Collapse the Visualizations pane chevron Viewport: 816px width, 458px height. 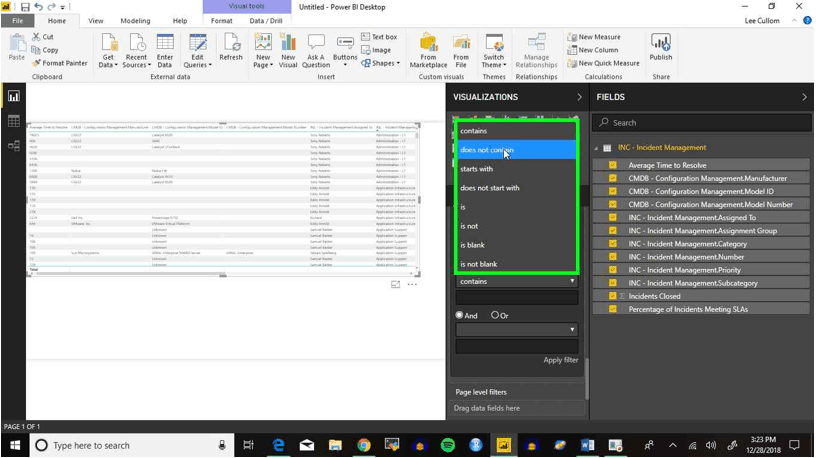coord(579,97)
